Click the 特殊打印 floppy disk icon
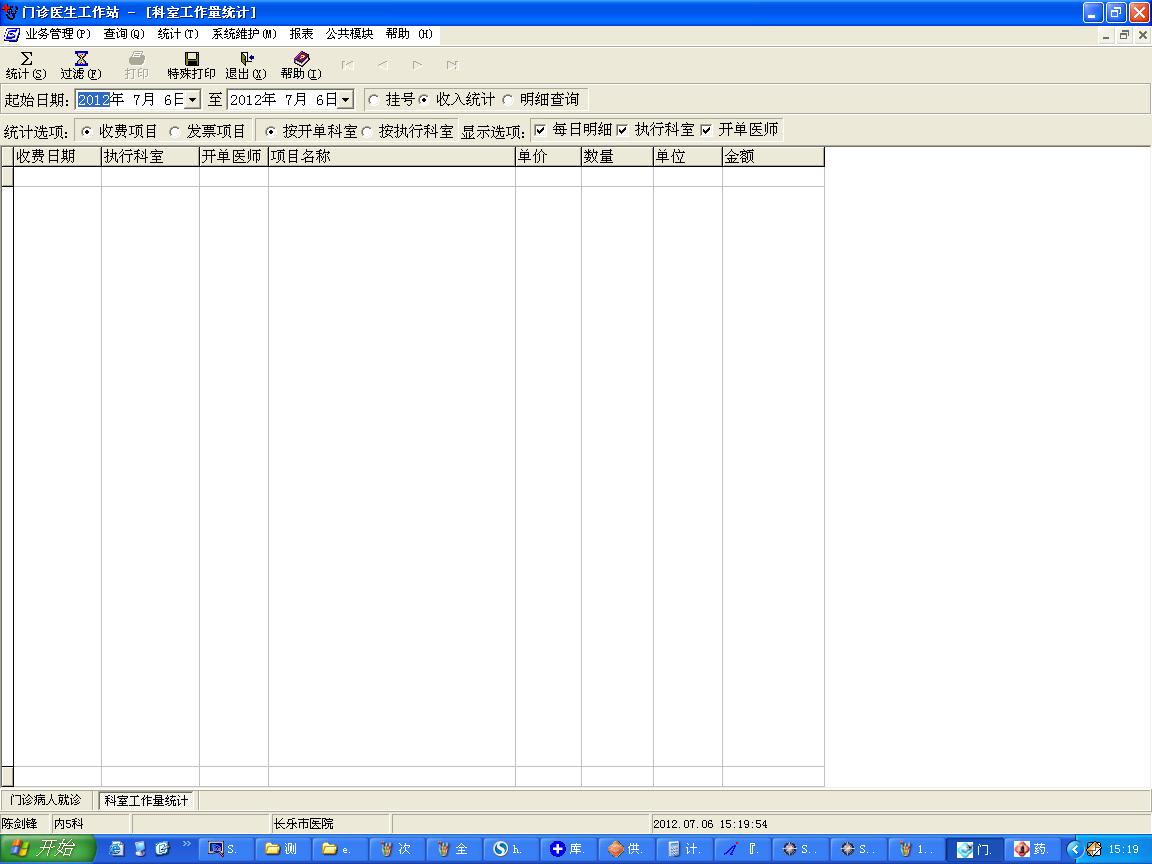 pos(192,59)
